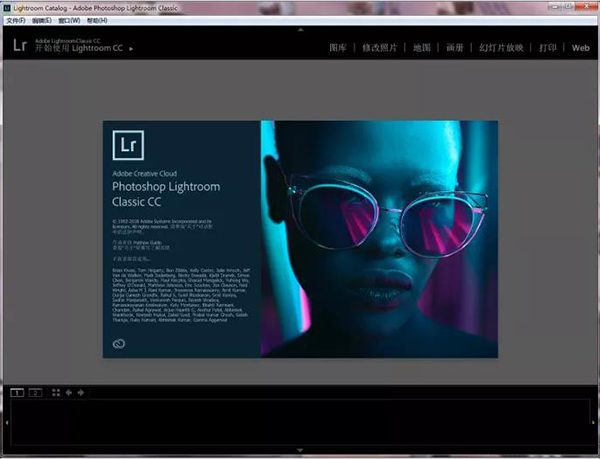Collapse the top panel with the triangle
Image resolution: width=600 pixels, height=459 pixels.
[301, 29]
